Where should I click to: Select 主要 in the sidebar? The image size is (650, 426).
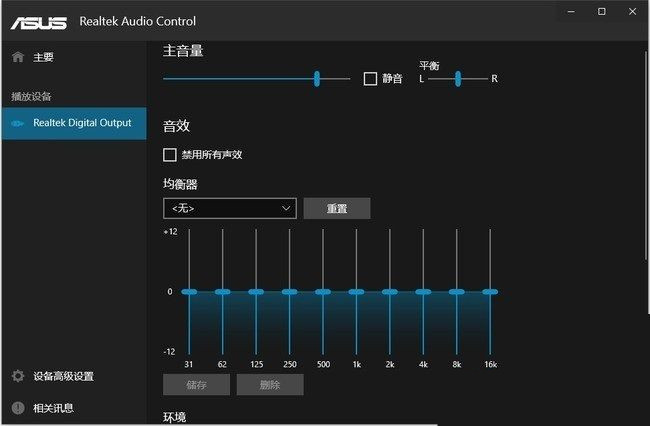click(44, 57)
